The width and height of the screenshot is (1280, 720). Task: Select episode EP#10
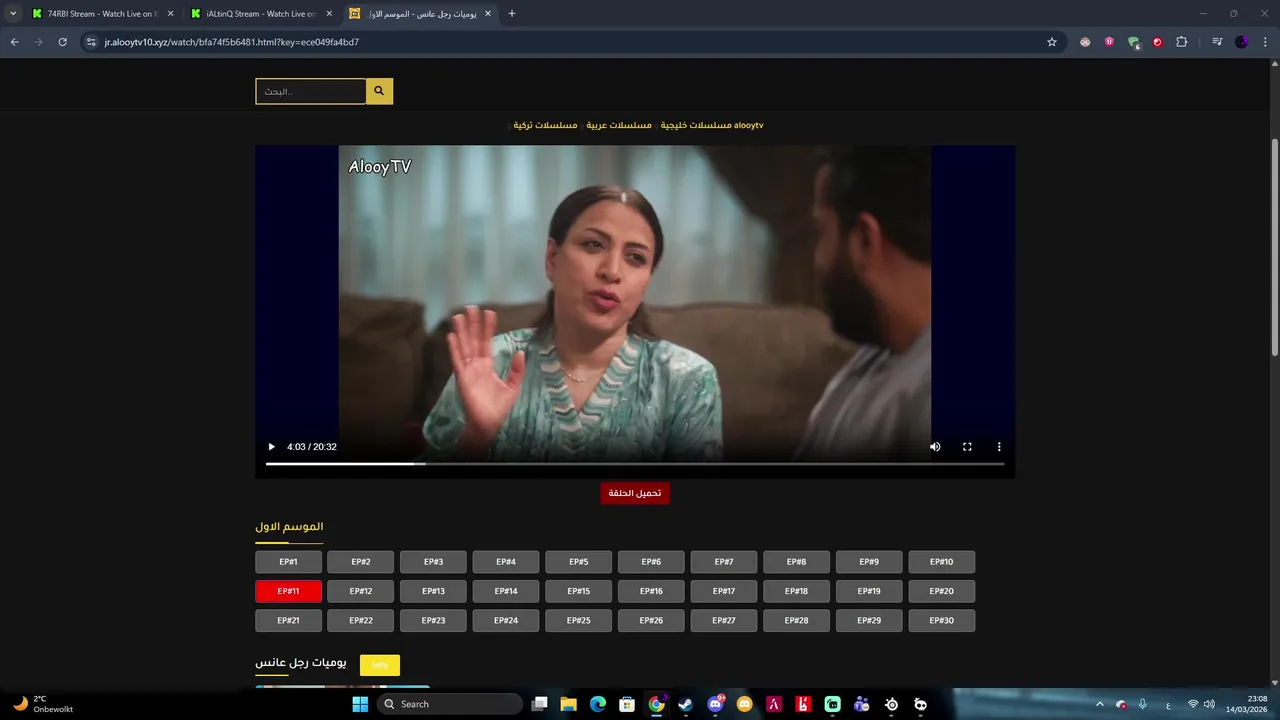coord(942,562)
